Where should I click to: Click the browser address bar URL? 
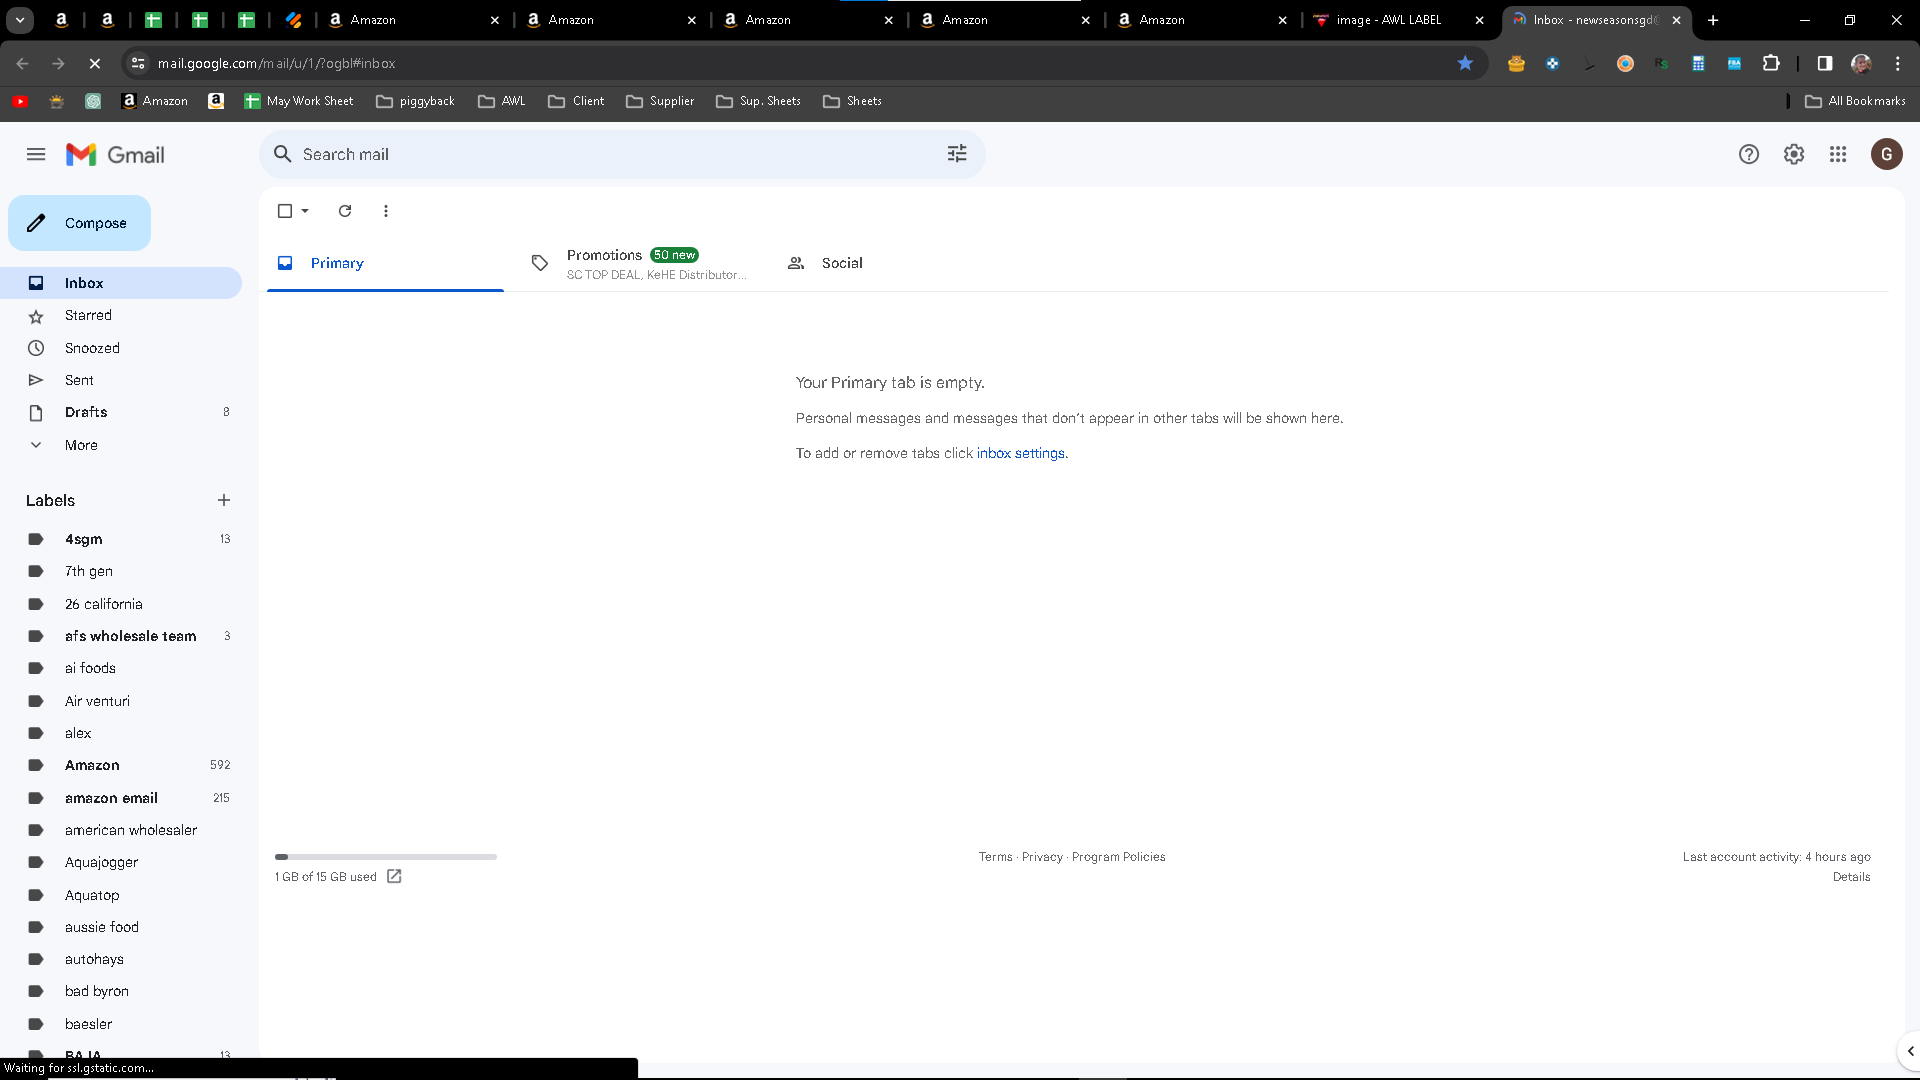276,63
